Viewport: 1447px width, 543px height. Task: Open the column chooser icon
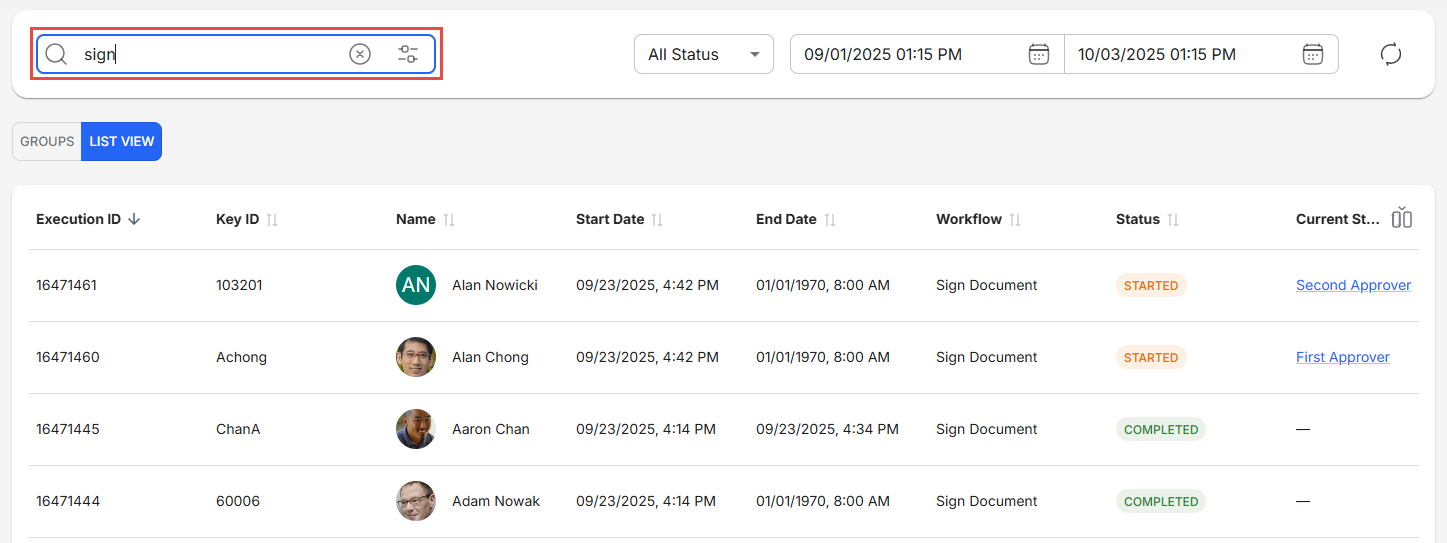coord(1402,218)
